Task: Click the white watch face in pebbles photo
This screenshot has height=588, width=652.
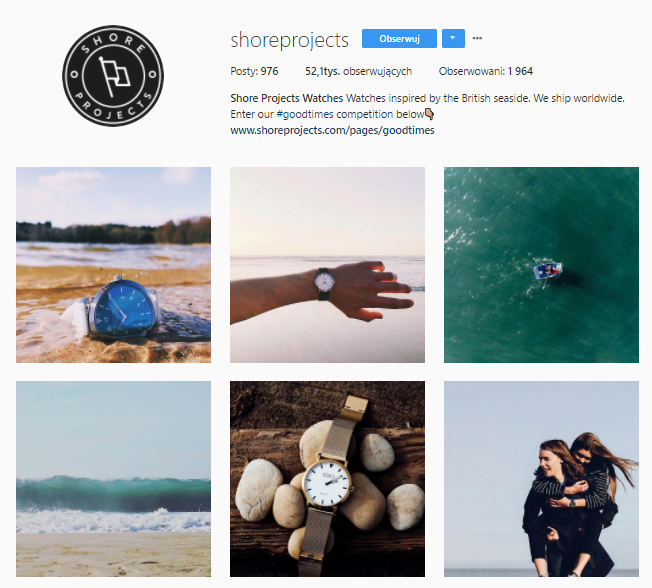Action: click(326, 482)
